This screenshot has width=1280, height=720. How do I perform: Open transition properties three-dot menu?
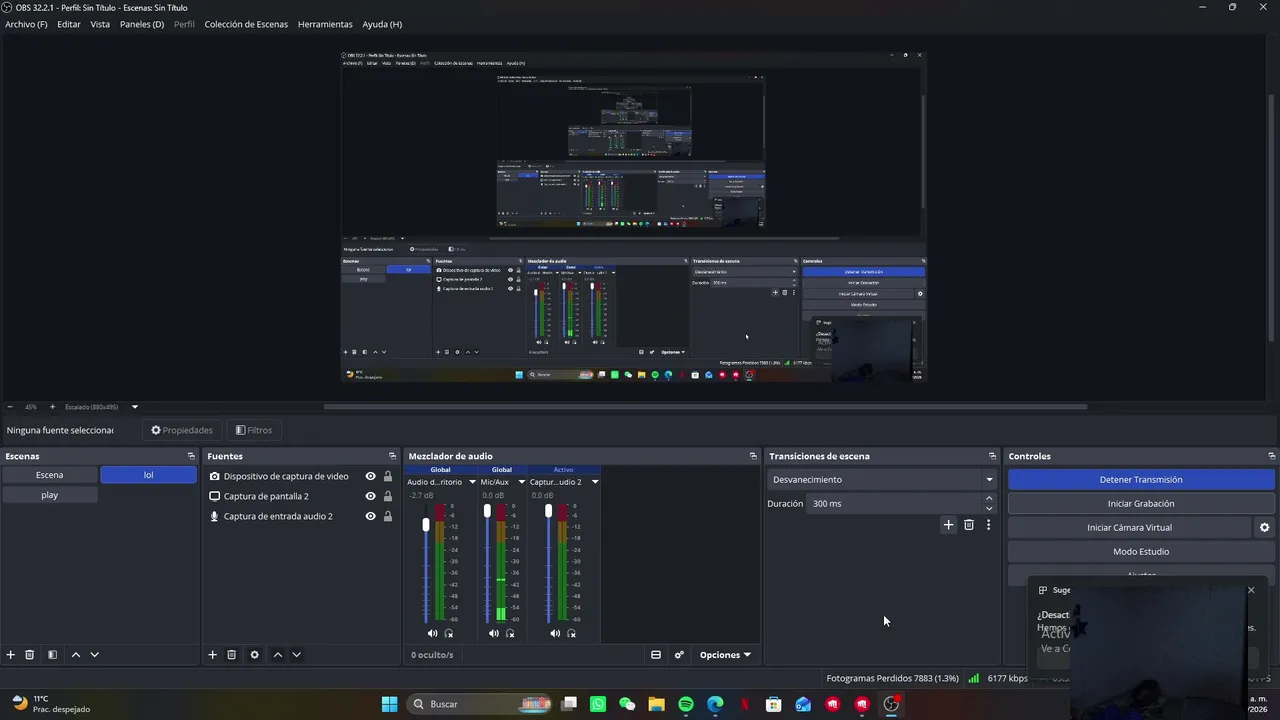pyautogui.click(x=988, y=525)
